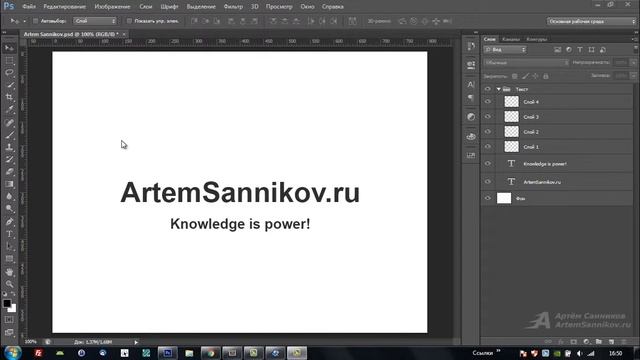Click Chrome icon in taskbar
The height and width of the screenshot is (360, 640).
pyautogui.click(x=211, y=353)
